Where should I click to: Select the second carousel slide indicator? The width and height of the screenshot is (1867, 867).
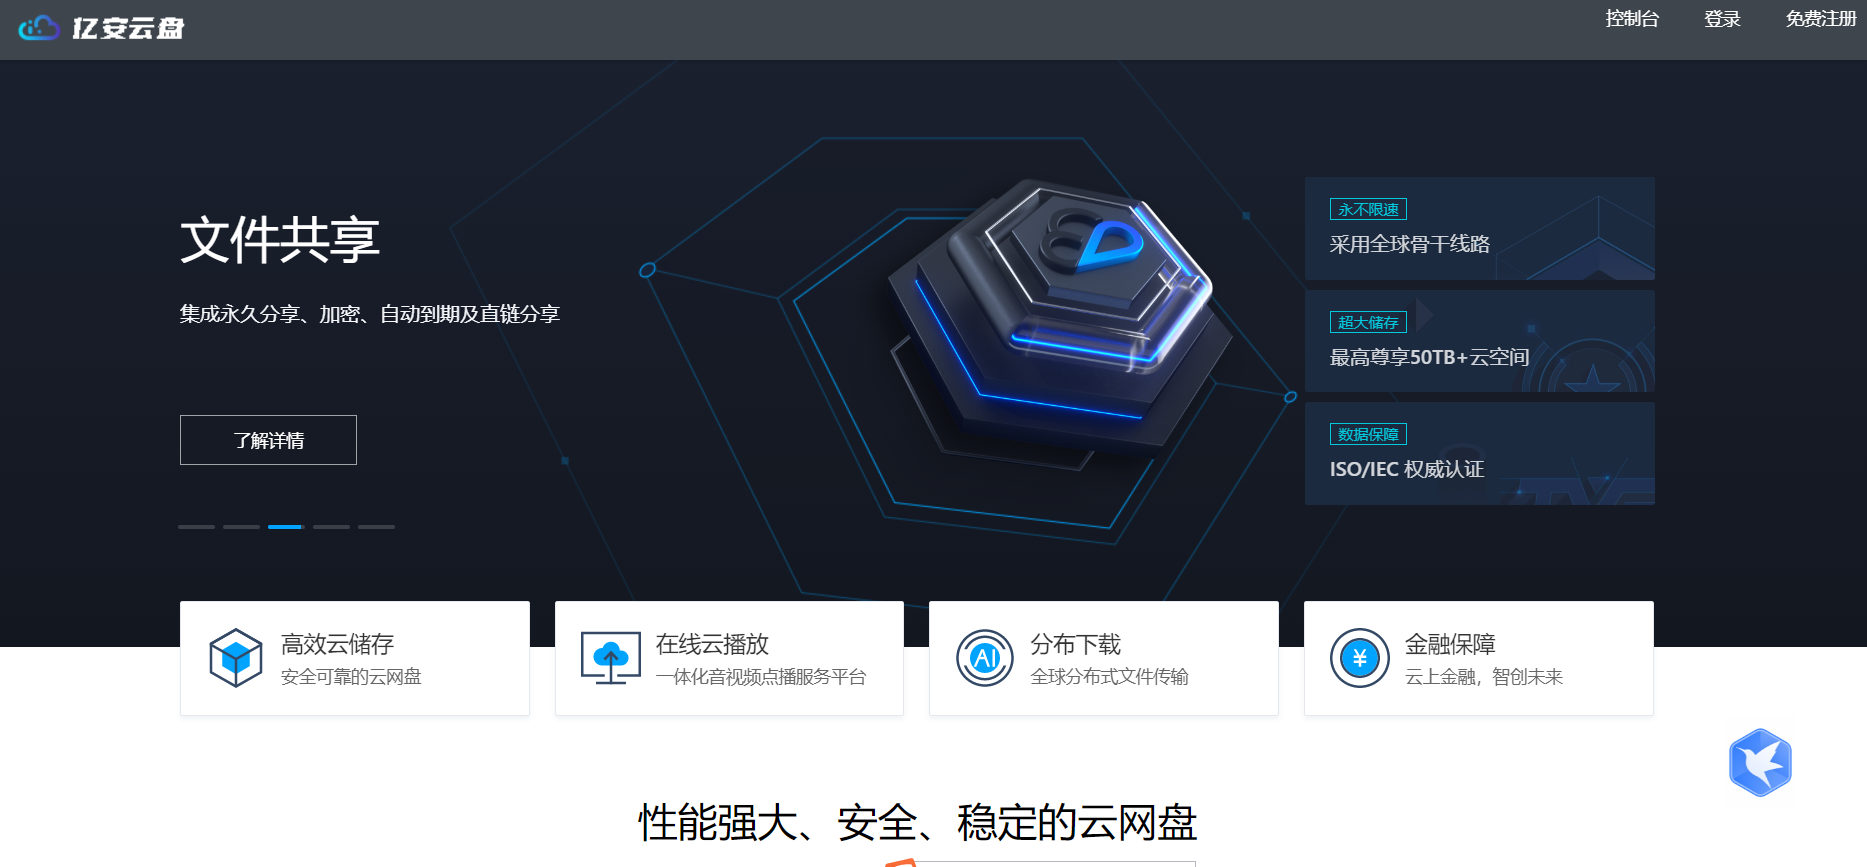(241, 527)
